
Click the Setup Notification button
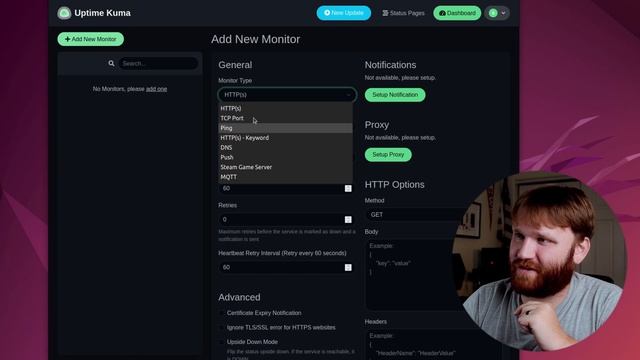point(395,95)
